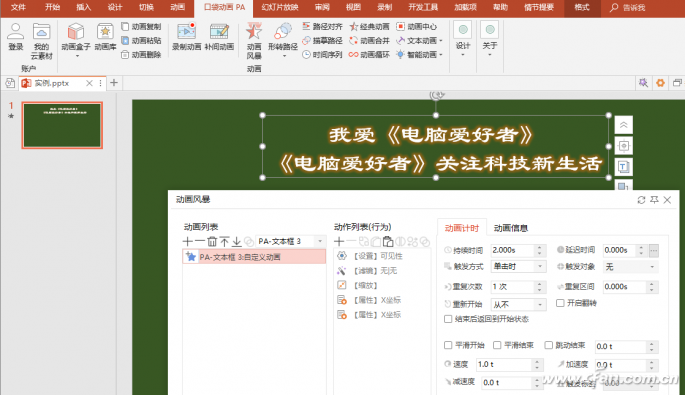Image resolution: width=685 pixels, height=395 pixels.
Task: Click the 延迟时间 ellipsis button
Action: [654, 250]
